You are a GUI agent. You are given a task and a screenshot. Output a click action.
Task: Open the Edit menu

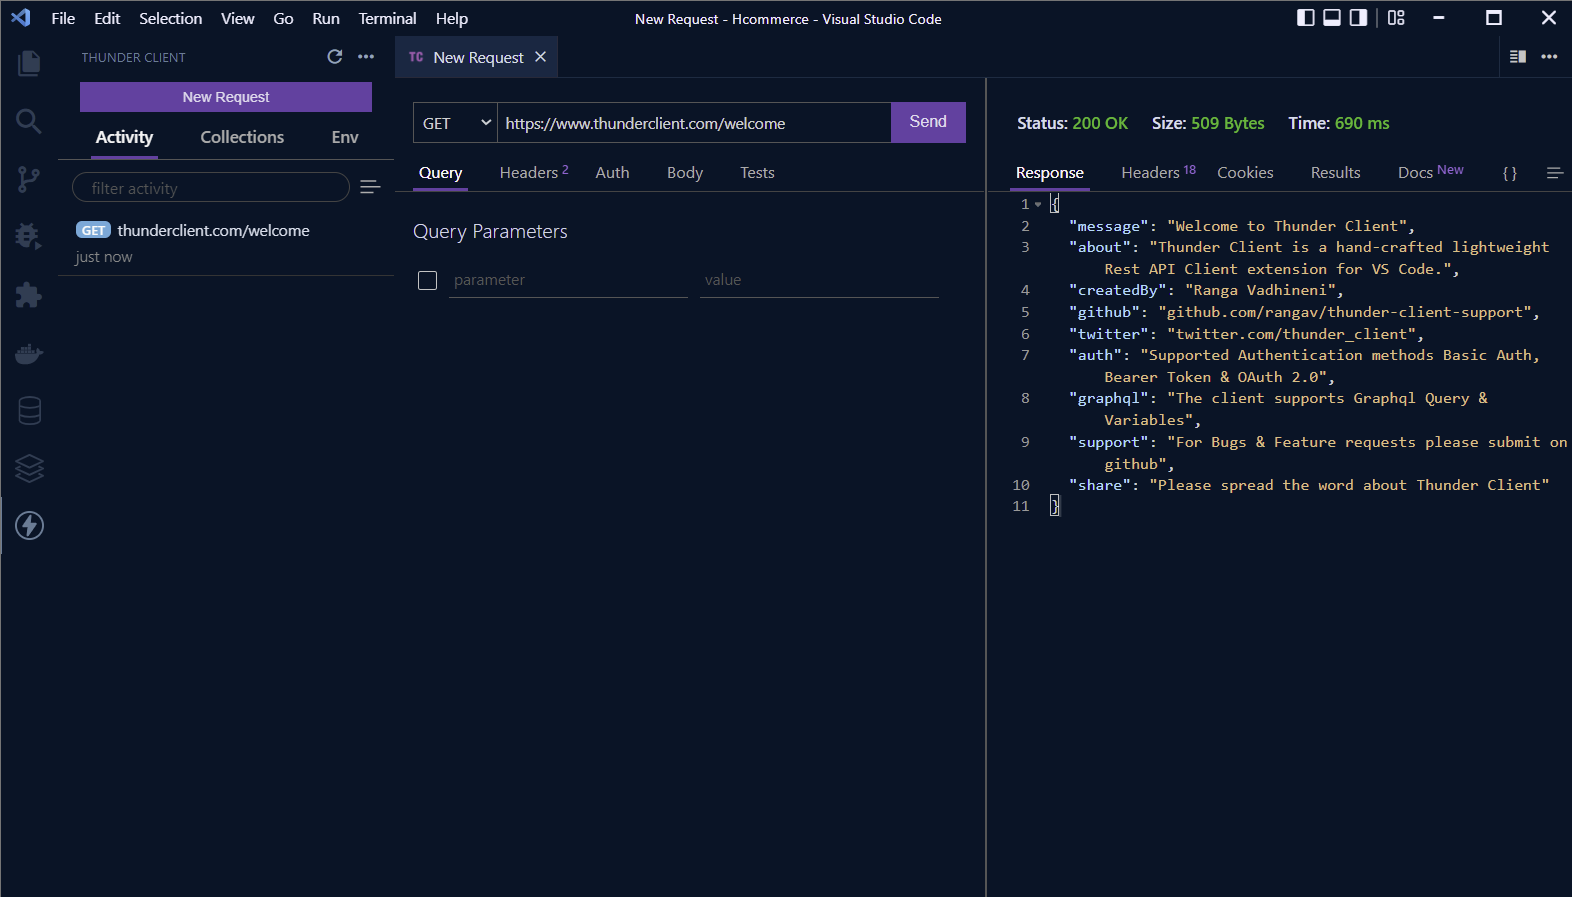click(x=107, y=18)
